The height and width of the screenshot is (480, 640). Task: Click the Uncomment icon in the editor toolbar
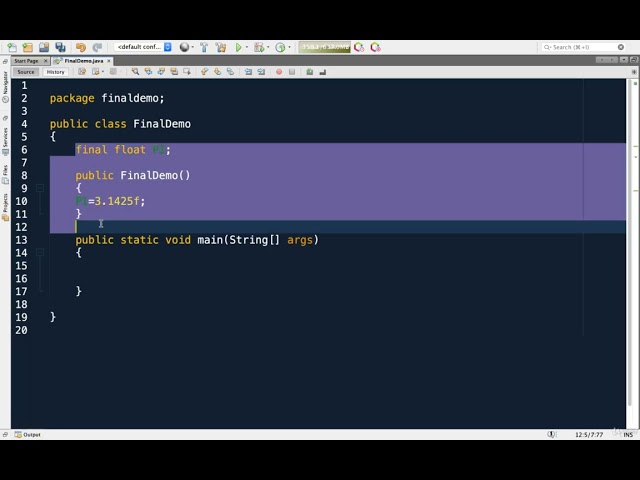(323, 72)
